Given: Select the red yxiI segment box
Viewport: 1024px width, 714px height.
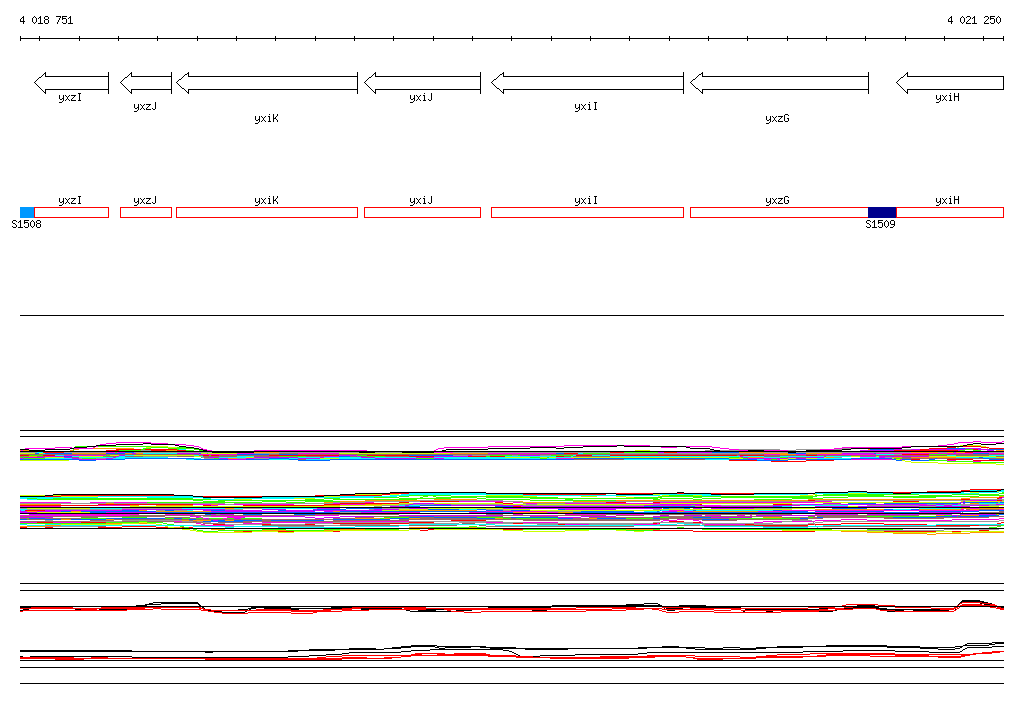Looking at the screenshot, I should point(588,212).
